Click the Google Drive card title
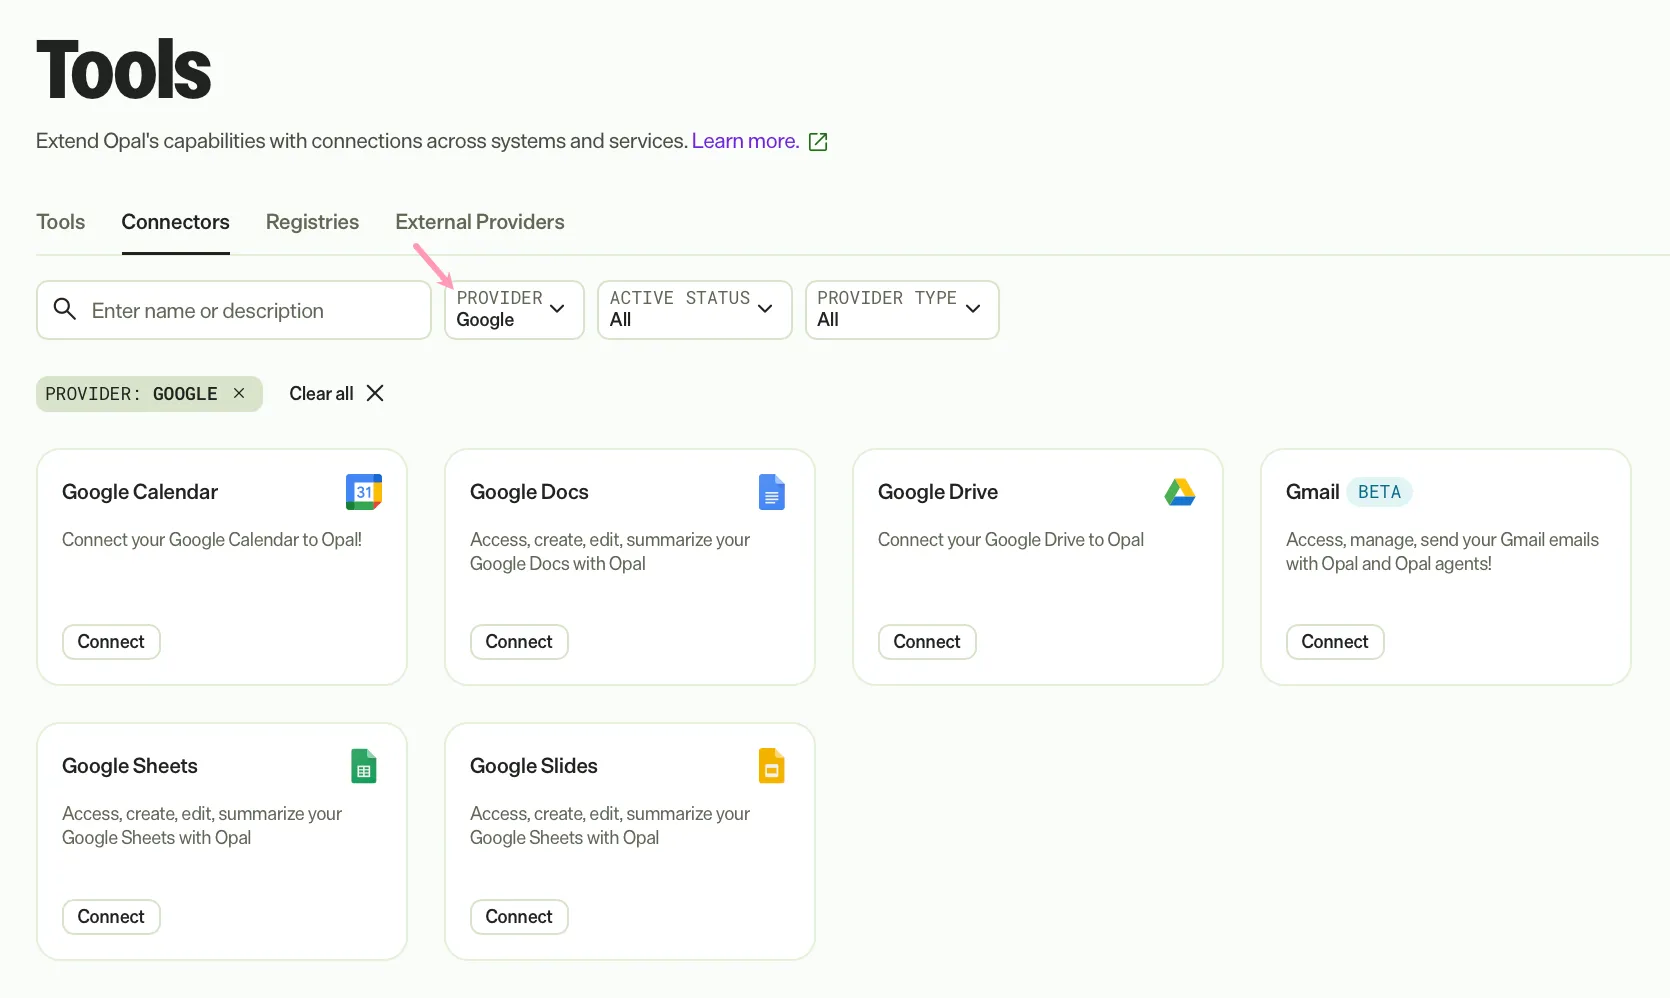1670x998 pixels. coord(938,492)
